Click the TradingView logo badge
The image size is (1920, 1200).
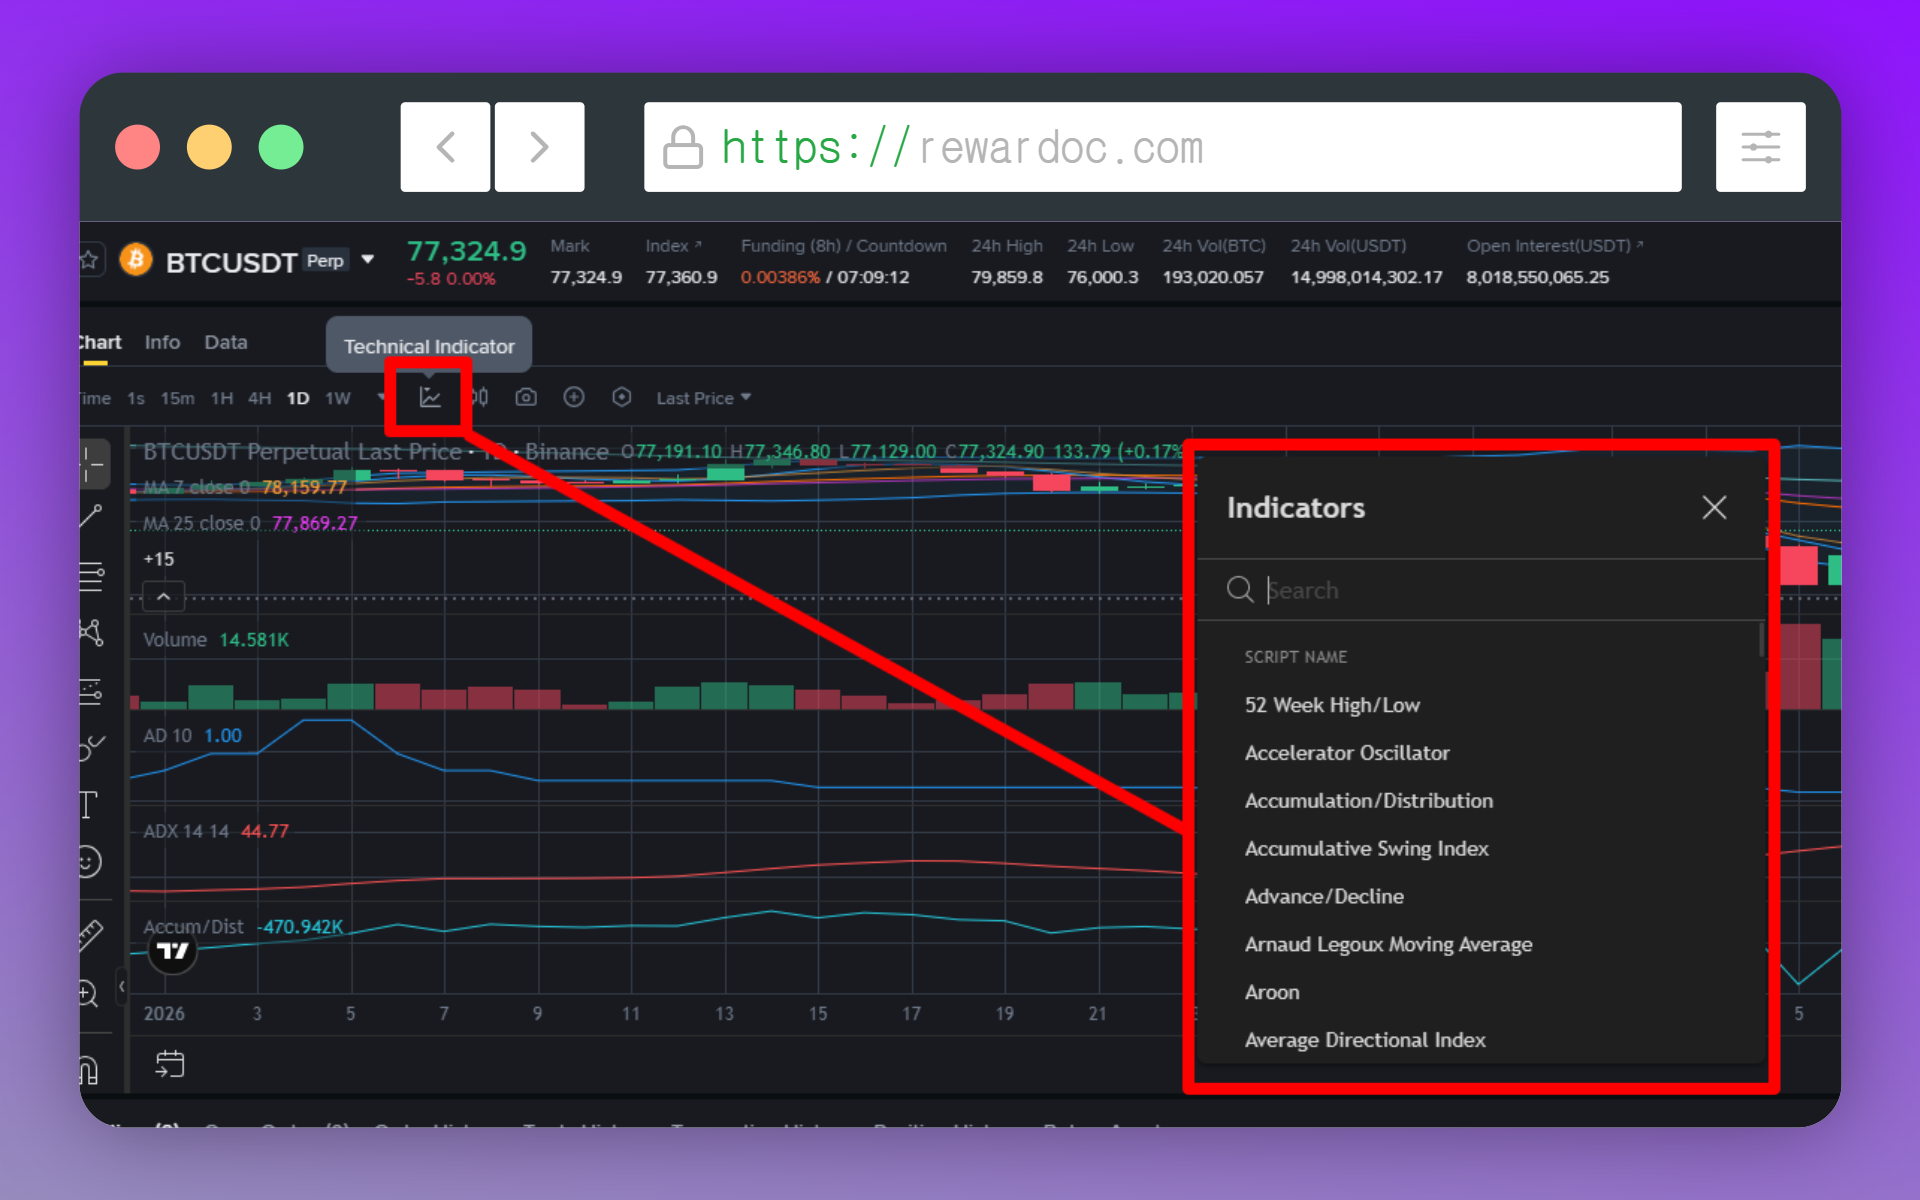point(173,951)
